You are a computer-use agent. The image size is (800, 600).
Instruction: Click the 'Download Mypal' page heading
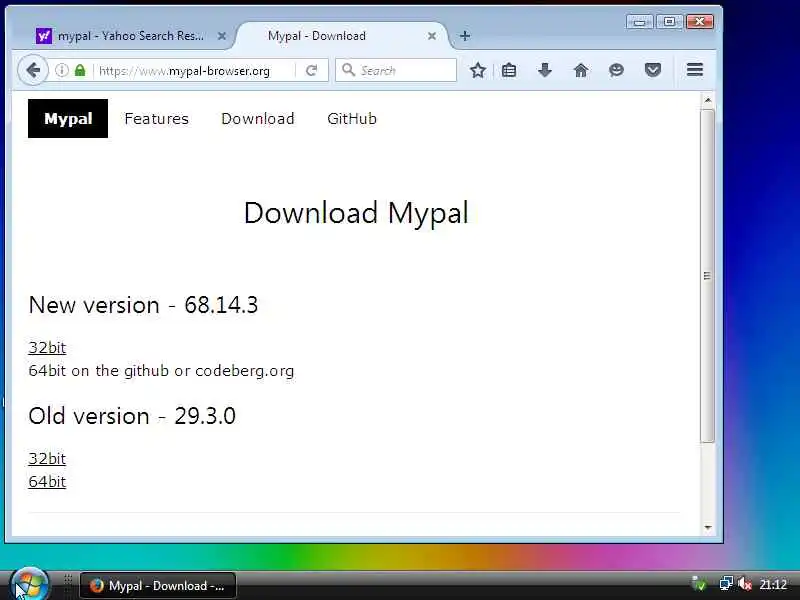(356, 212)
